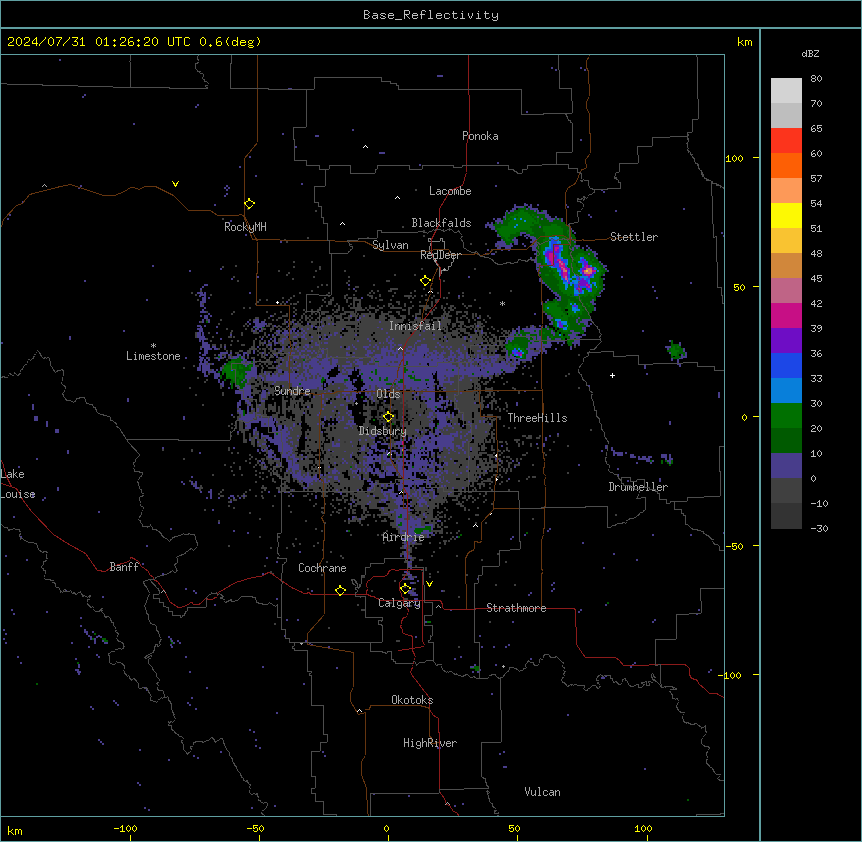The height and width of the screenshot is (842, 862).
Task: Pick the bright green swatch between 30 and 20
Action: click(x=786, y=416)
